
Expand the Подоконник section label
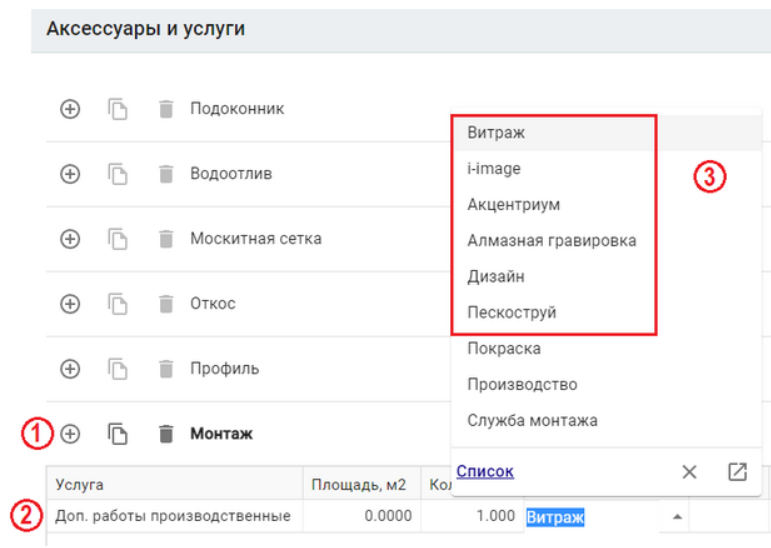[x=237, y=108]
